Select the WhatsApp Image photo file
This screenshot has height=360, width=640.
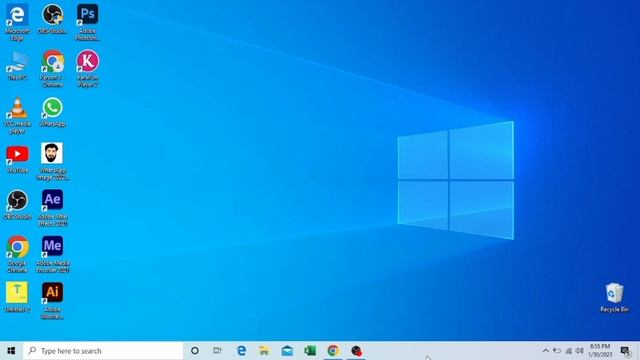click(52, 162)
